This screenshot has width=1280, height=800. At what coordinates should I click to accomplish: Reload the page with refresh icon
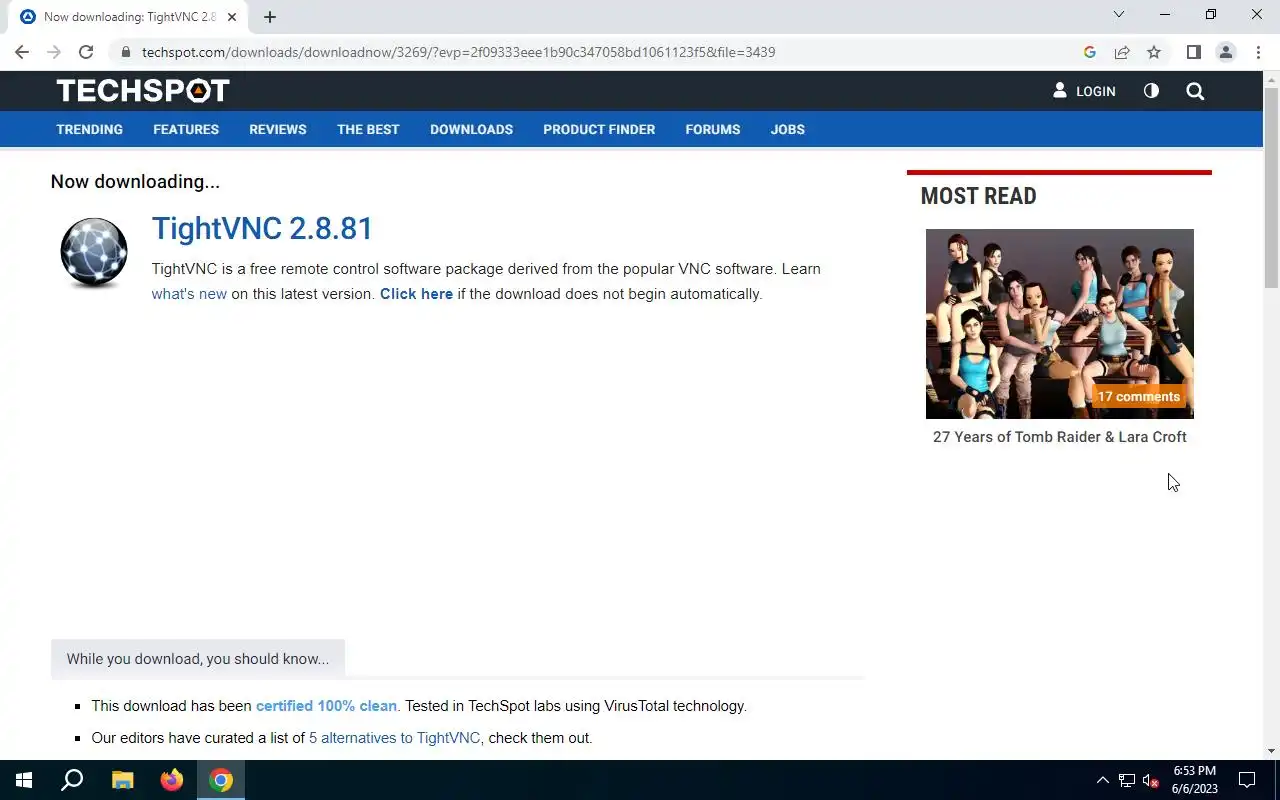86,52
